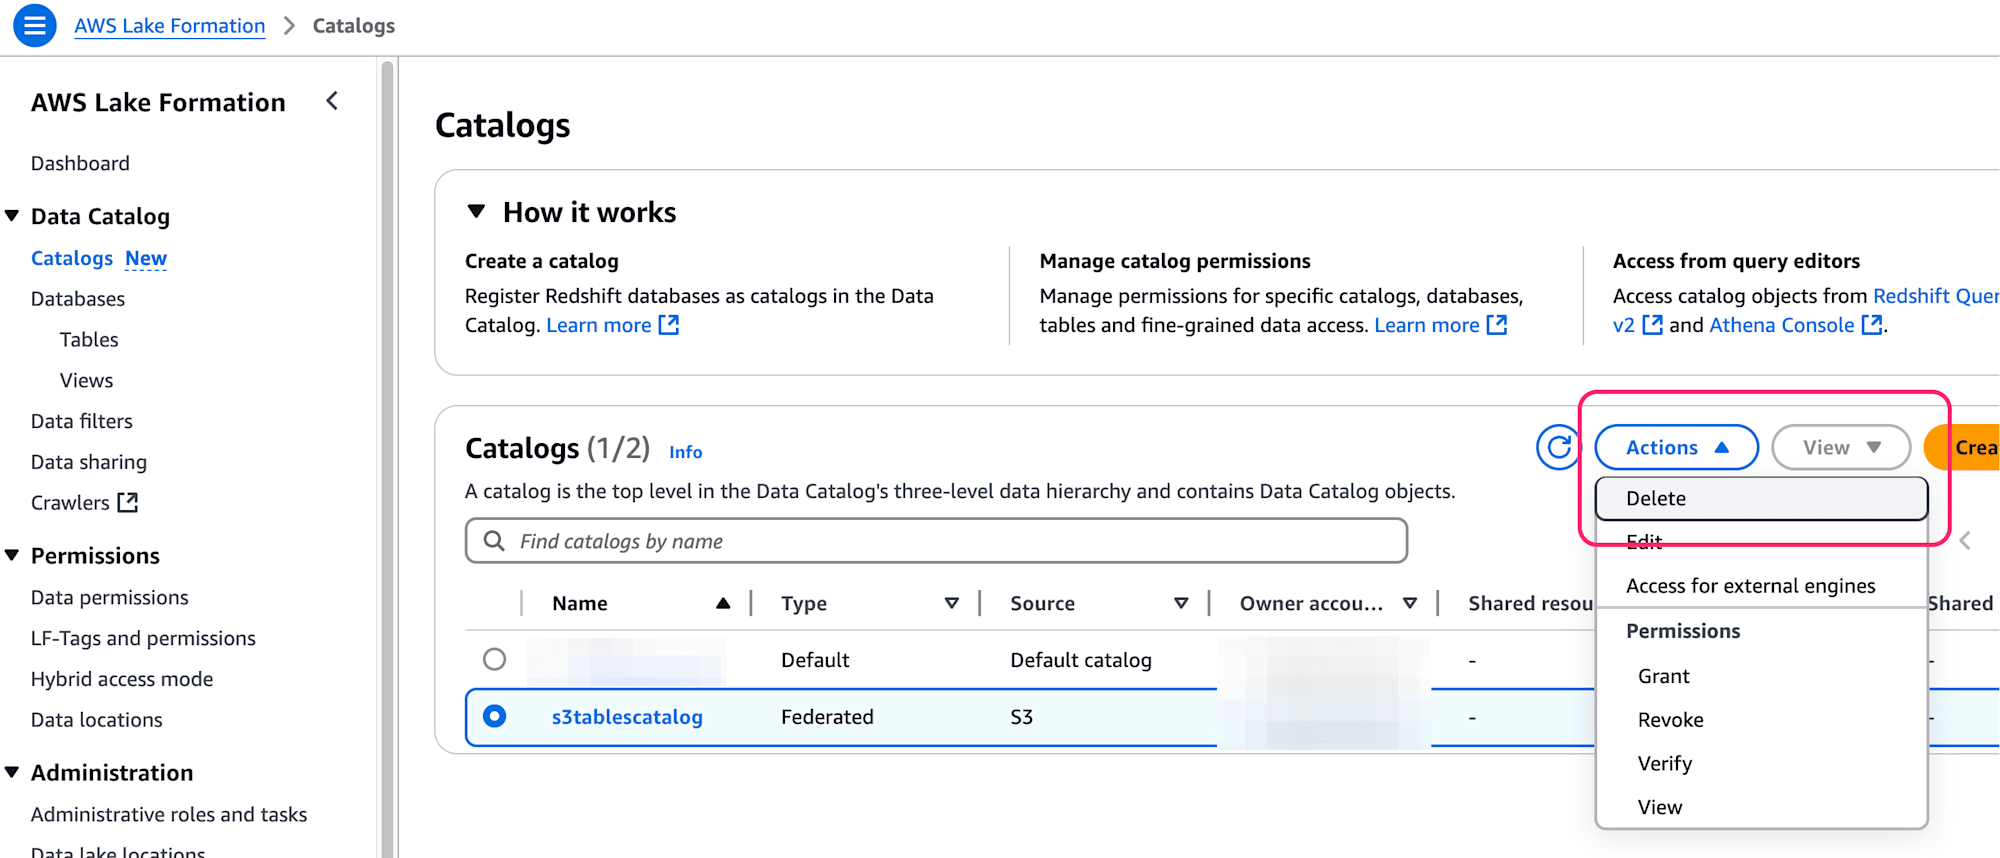Open Tables in the sidebar
The width and height of the screenshot is (2000, 858).
click(89, 339)
